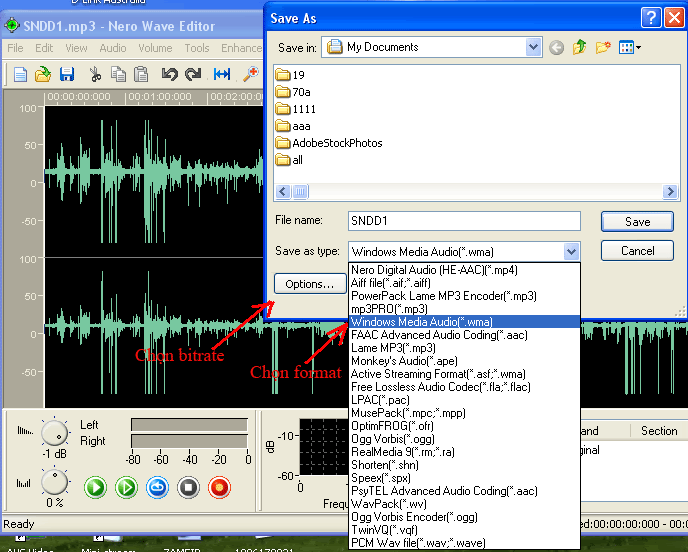Click the Options... button
The height and width of the screenshot is (552, 688).
(x=310, y=284)
